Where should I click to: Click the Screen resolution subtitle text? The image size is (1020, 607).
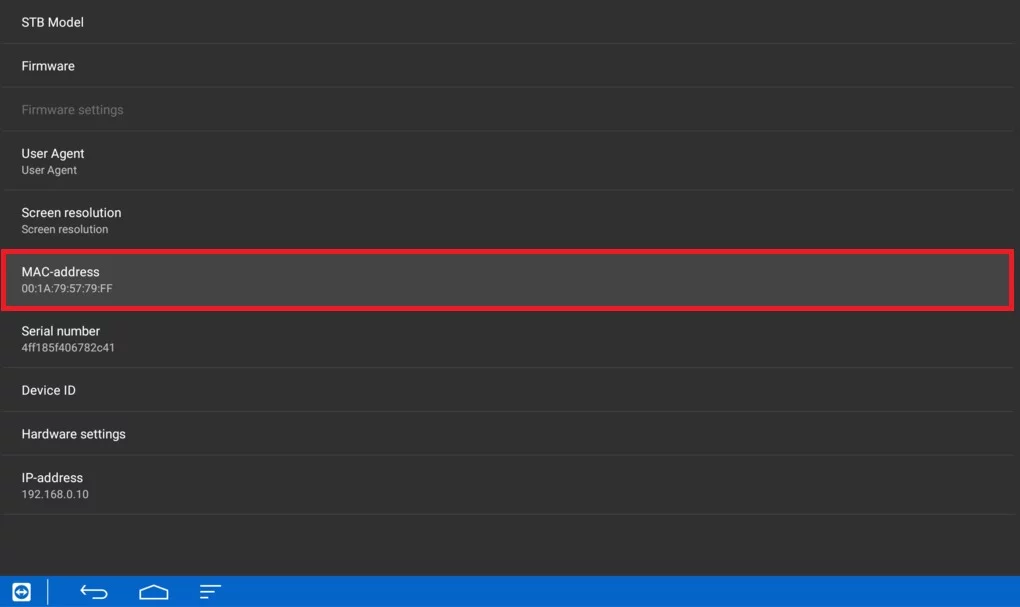pyautogui.click(x=64, y=229)
